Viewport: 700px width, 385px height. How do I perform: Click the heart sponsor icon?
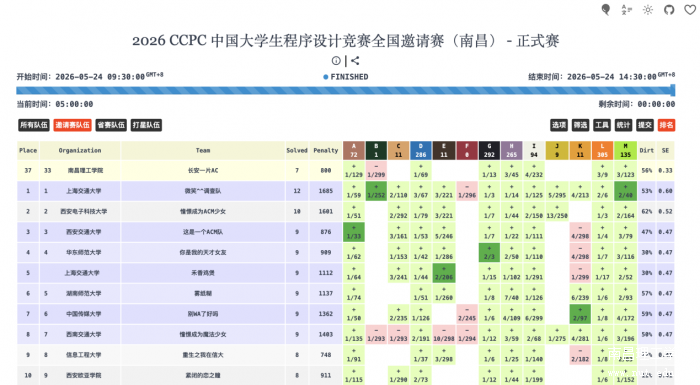pos(690,9)
